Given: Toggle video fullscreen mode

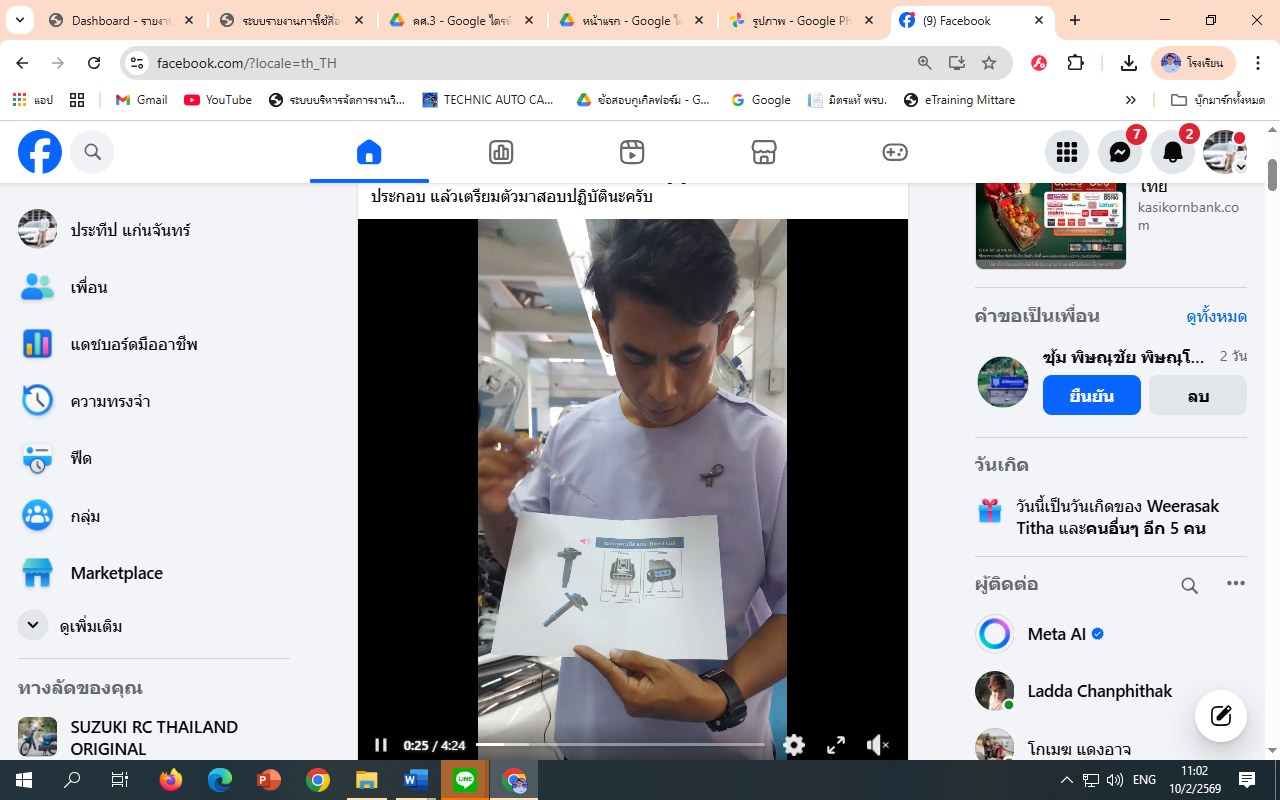Looking at the screenshot, I should (836, 745).
